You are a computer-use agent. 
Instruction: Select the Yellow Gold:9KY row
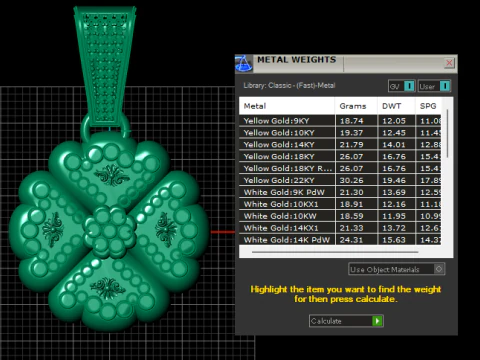tap(340, 121)
